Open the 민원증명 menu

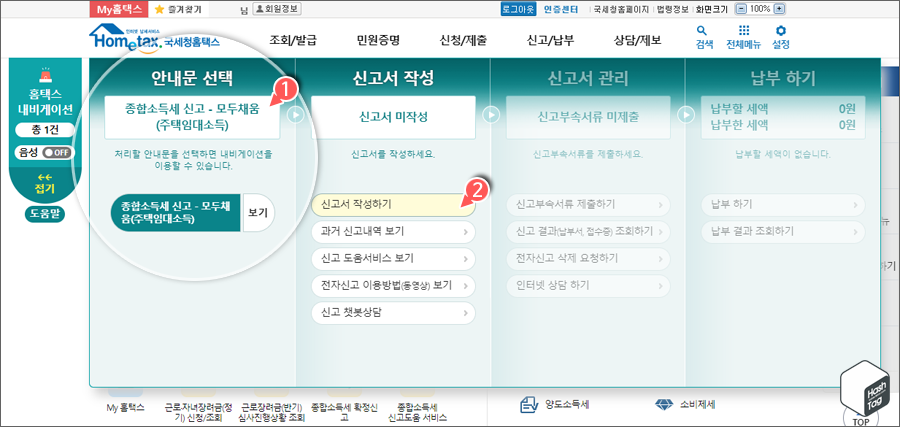tap(378, 40)
